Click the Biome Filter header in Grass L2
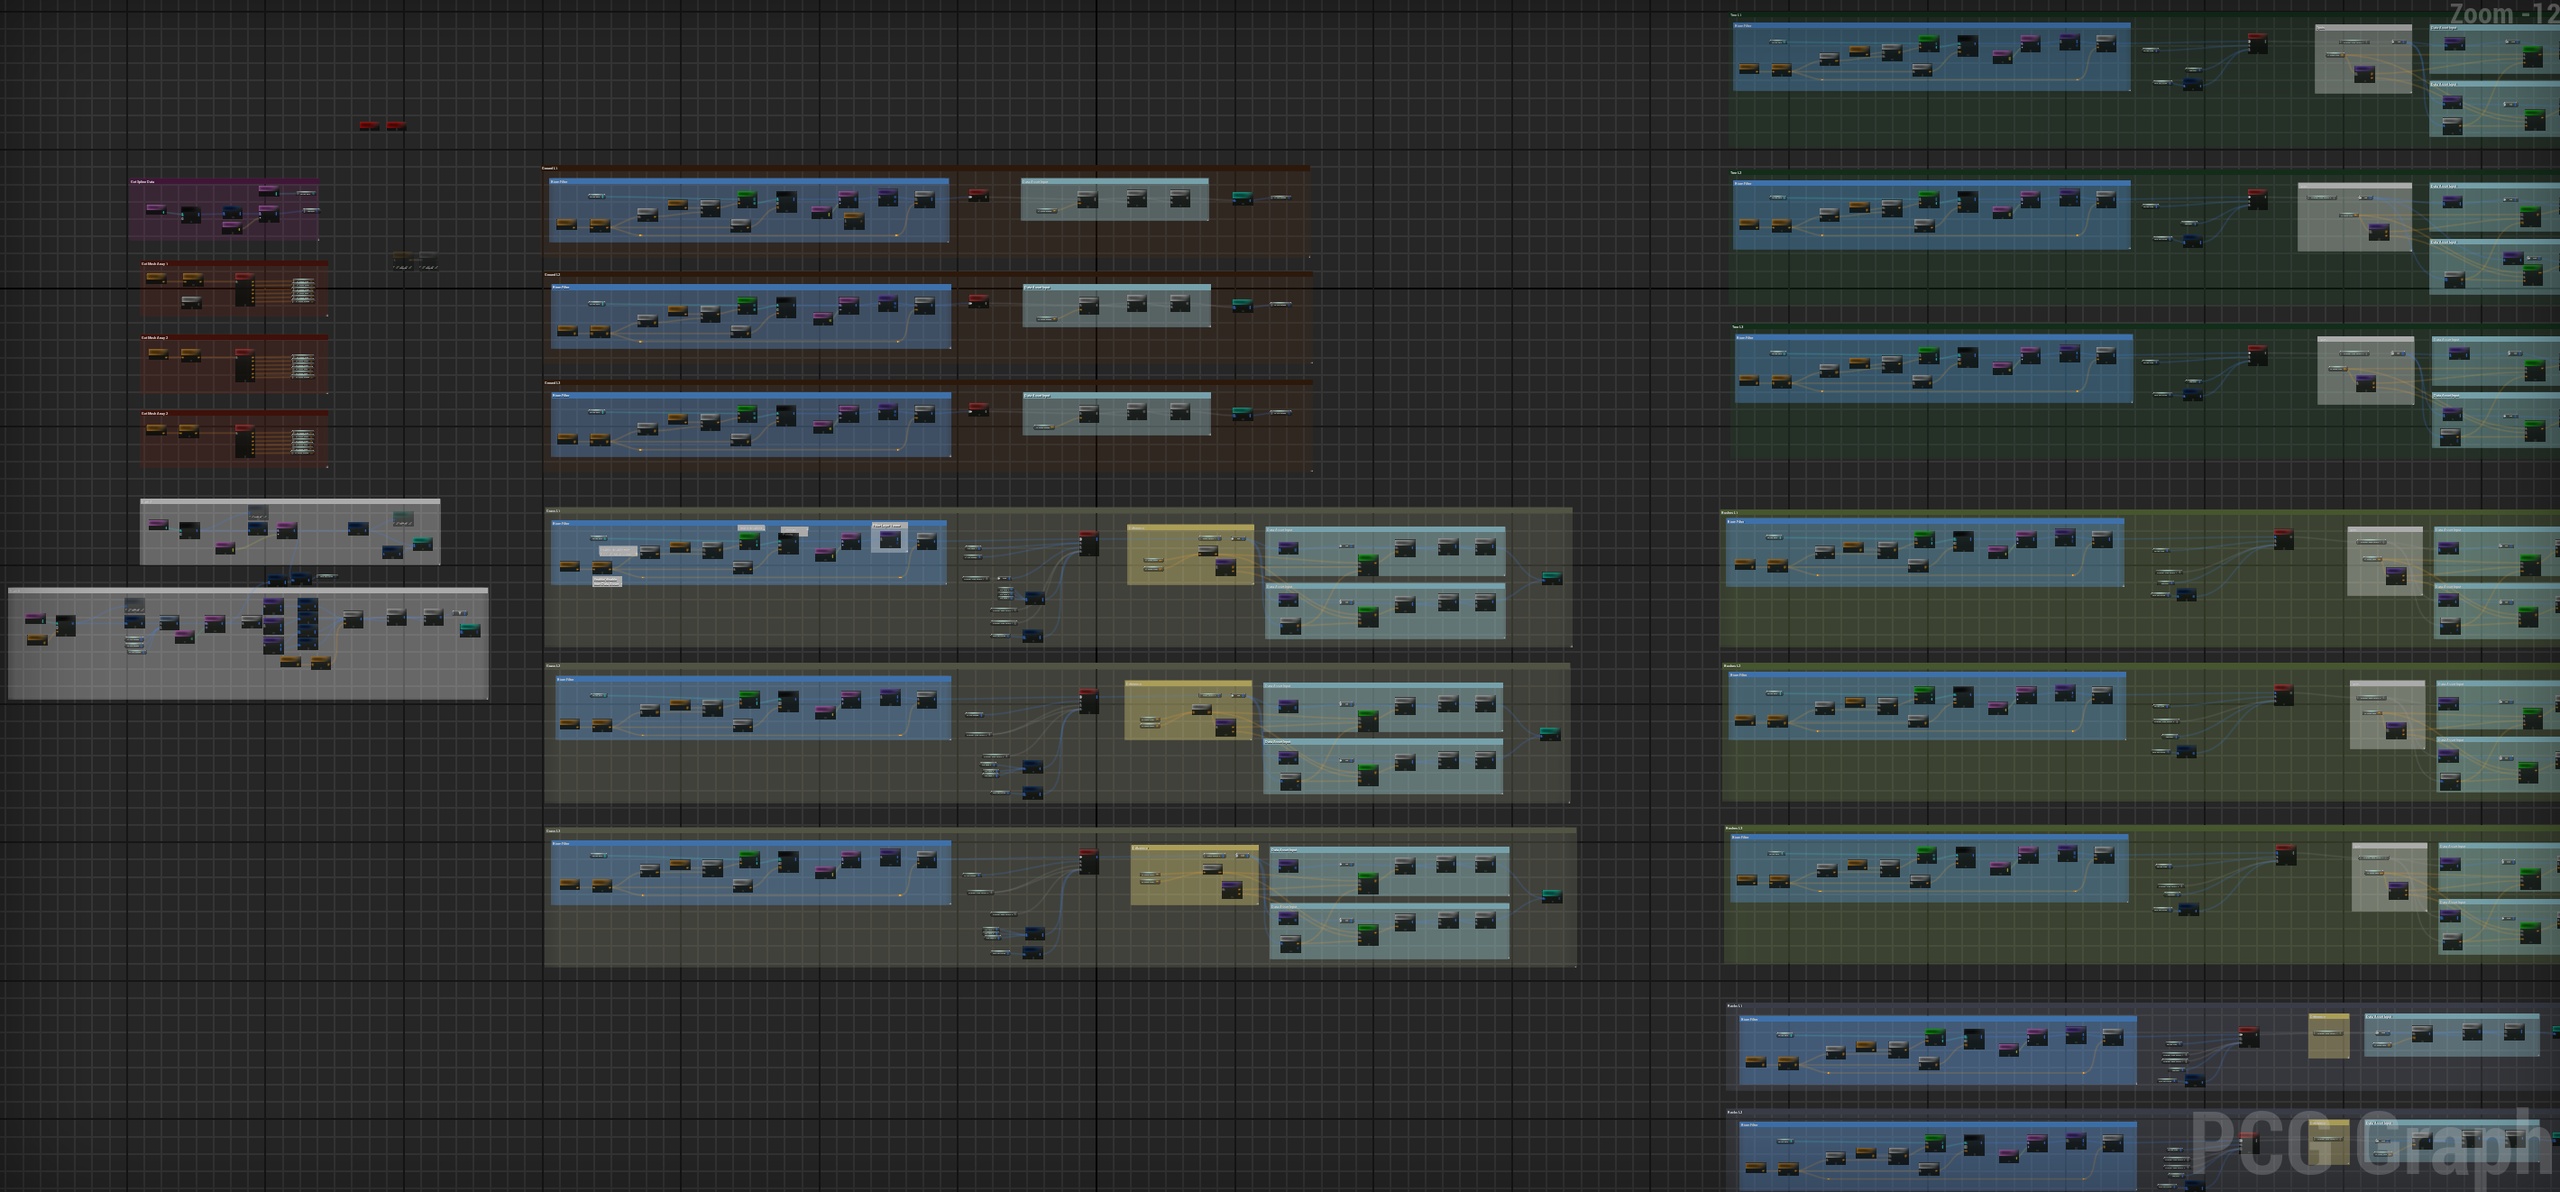 [753, 679]
